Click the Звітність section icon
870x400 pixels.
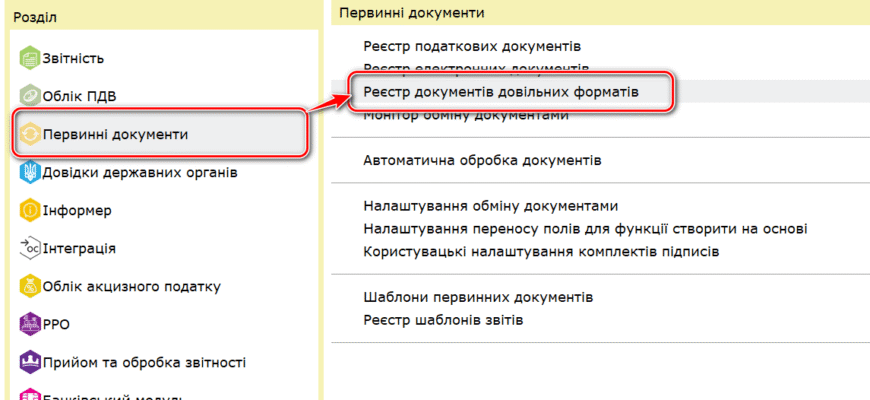[29, 58]
